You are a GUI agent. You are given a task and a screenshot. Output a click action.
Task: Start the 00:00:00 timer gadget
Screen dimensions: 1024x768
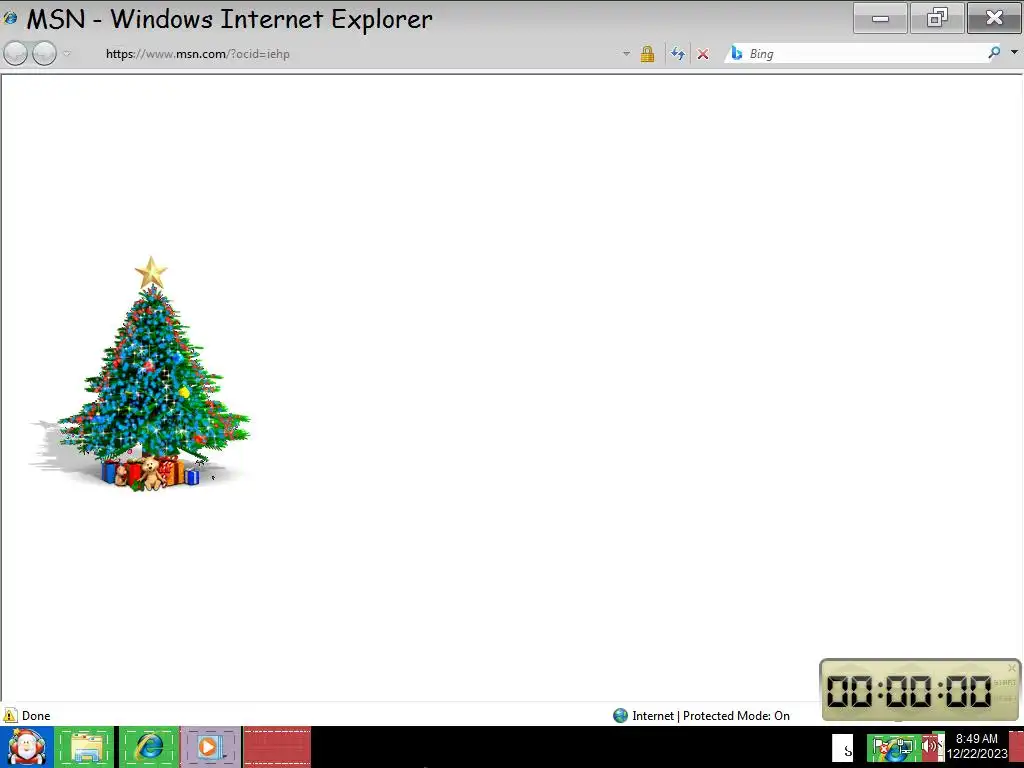click(x=1004, y=682)
